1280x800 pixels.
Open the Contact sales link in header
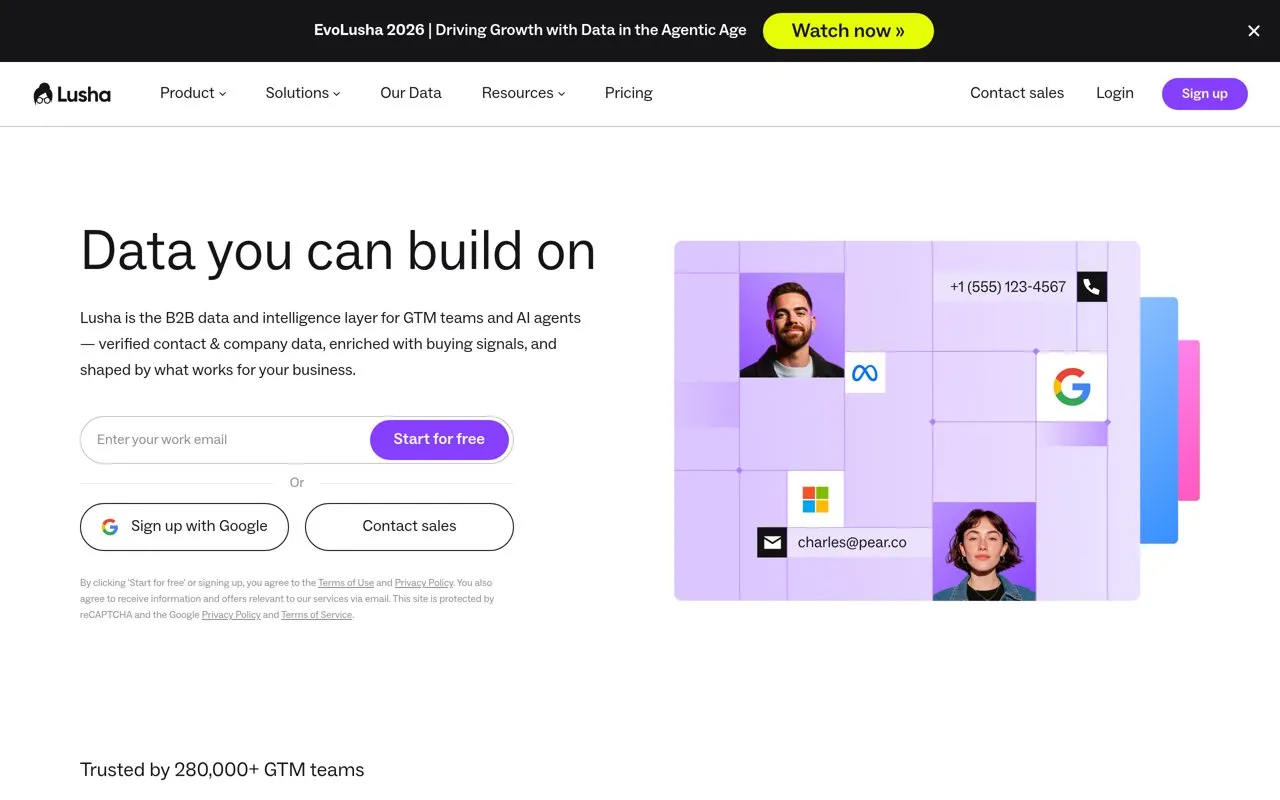(1017, 93)
